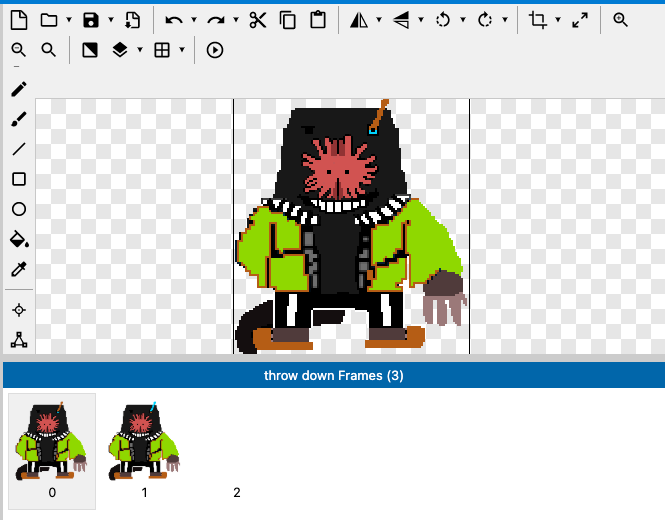Select frame 1 thumbnail
The height and width of the screenshot is (520, 665).
coord(145,451)
